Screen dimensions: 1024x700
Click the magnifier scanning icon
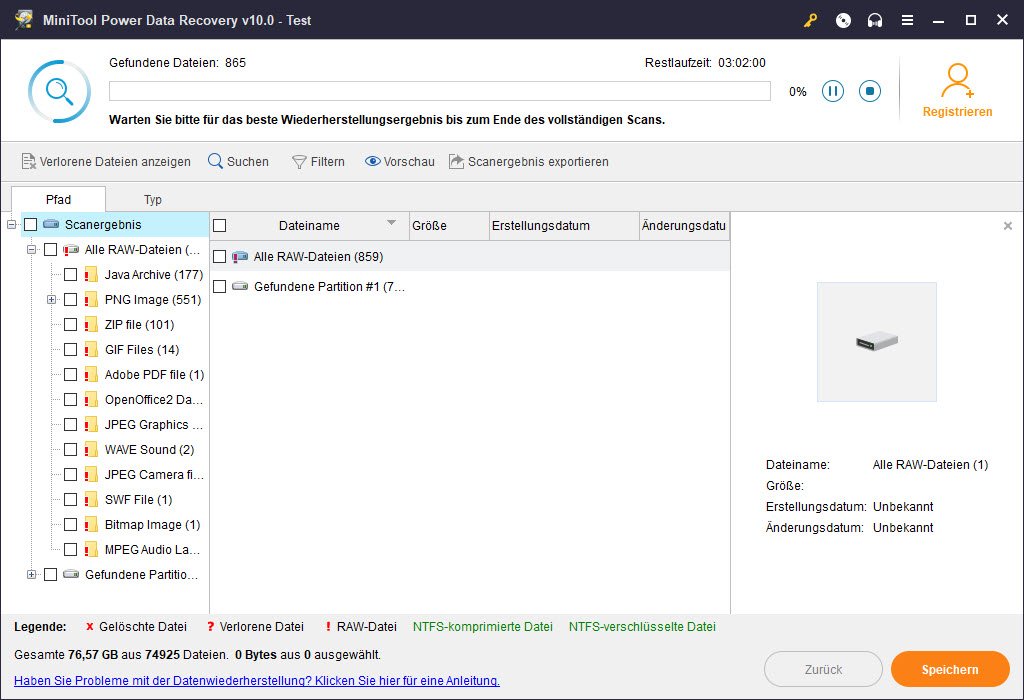click(x=59, y=91)
